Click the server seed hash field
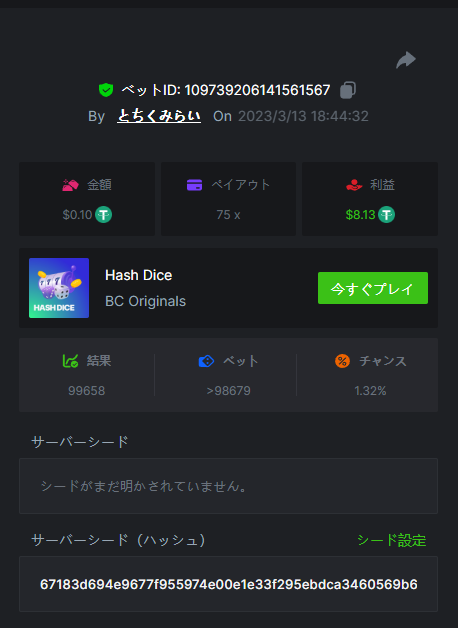The width and height of the screenshot is (458, 628). pos(229,584)
